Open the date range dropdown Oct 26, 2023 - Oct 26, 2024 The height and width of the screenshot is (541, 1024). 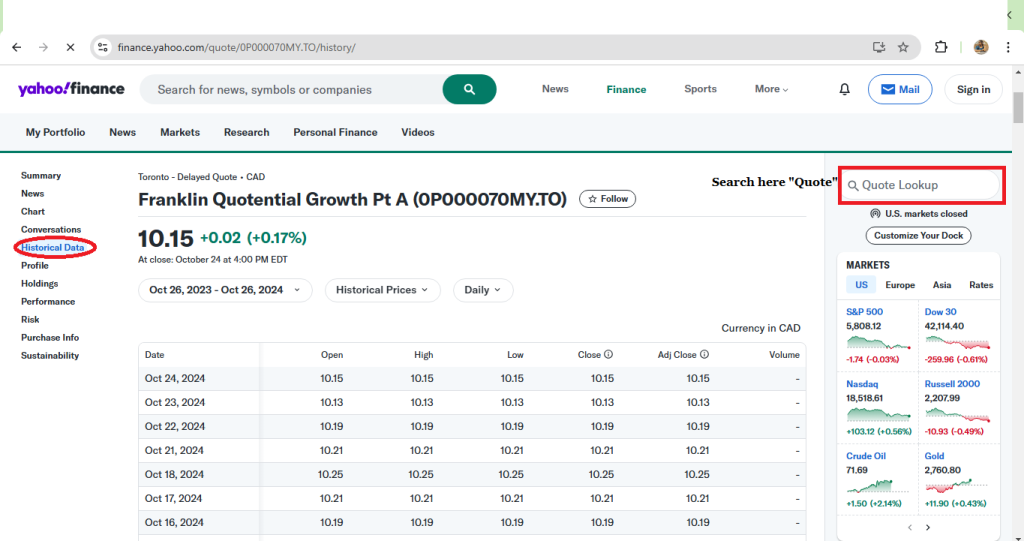225,290
